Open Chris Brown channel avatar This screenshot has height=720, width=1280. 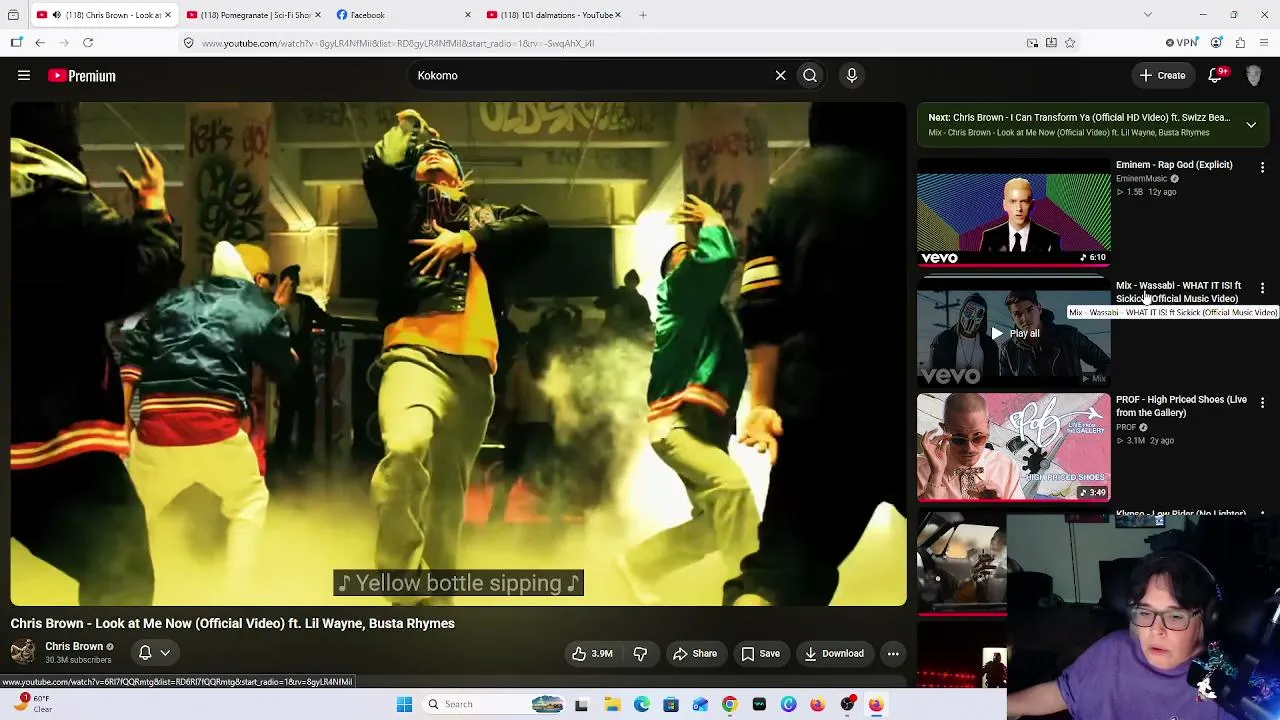tap(23, 652)
